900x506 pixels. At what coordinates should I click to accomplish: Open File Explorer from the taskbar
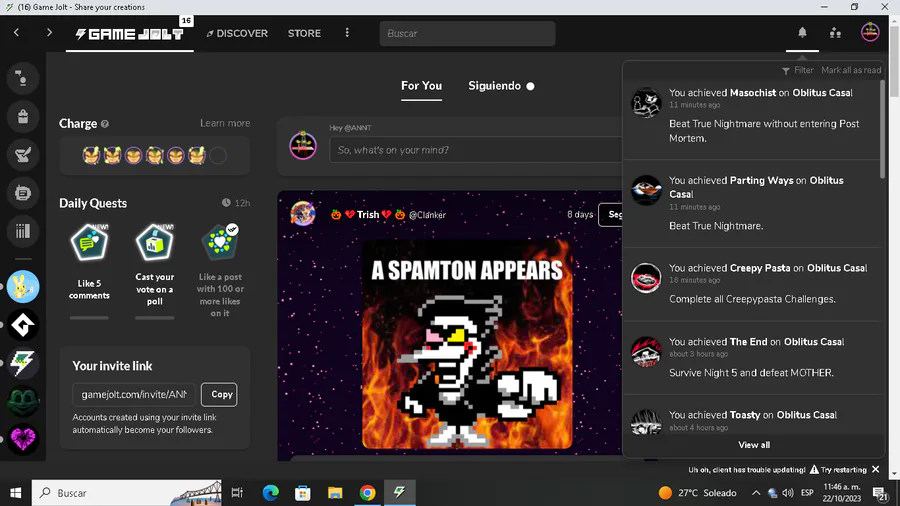(335, 493)
